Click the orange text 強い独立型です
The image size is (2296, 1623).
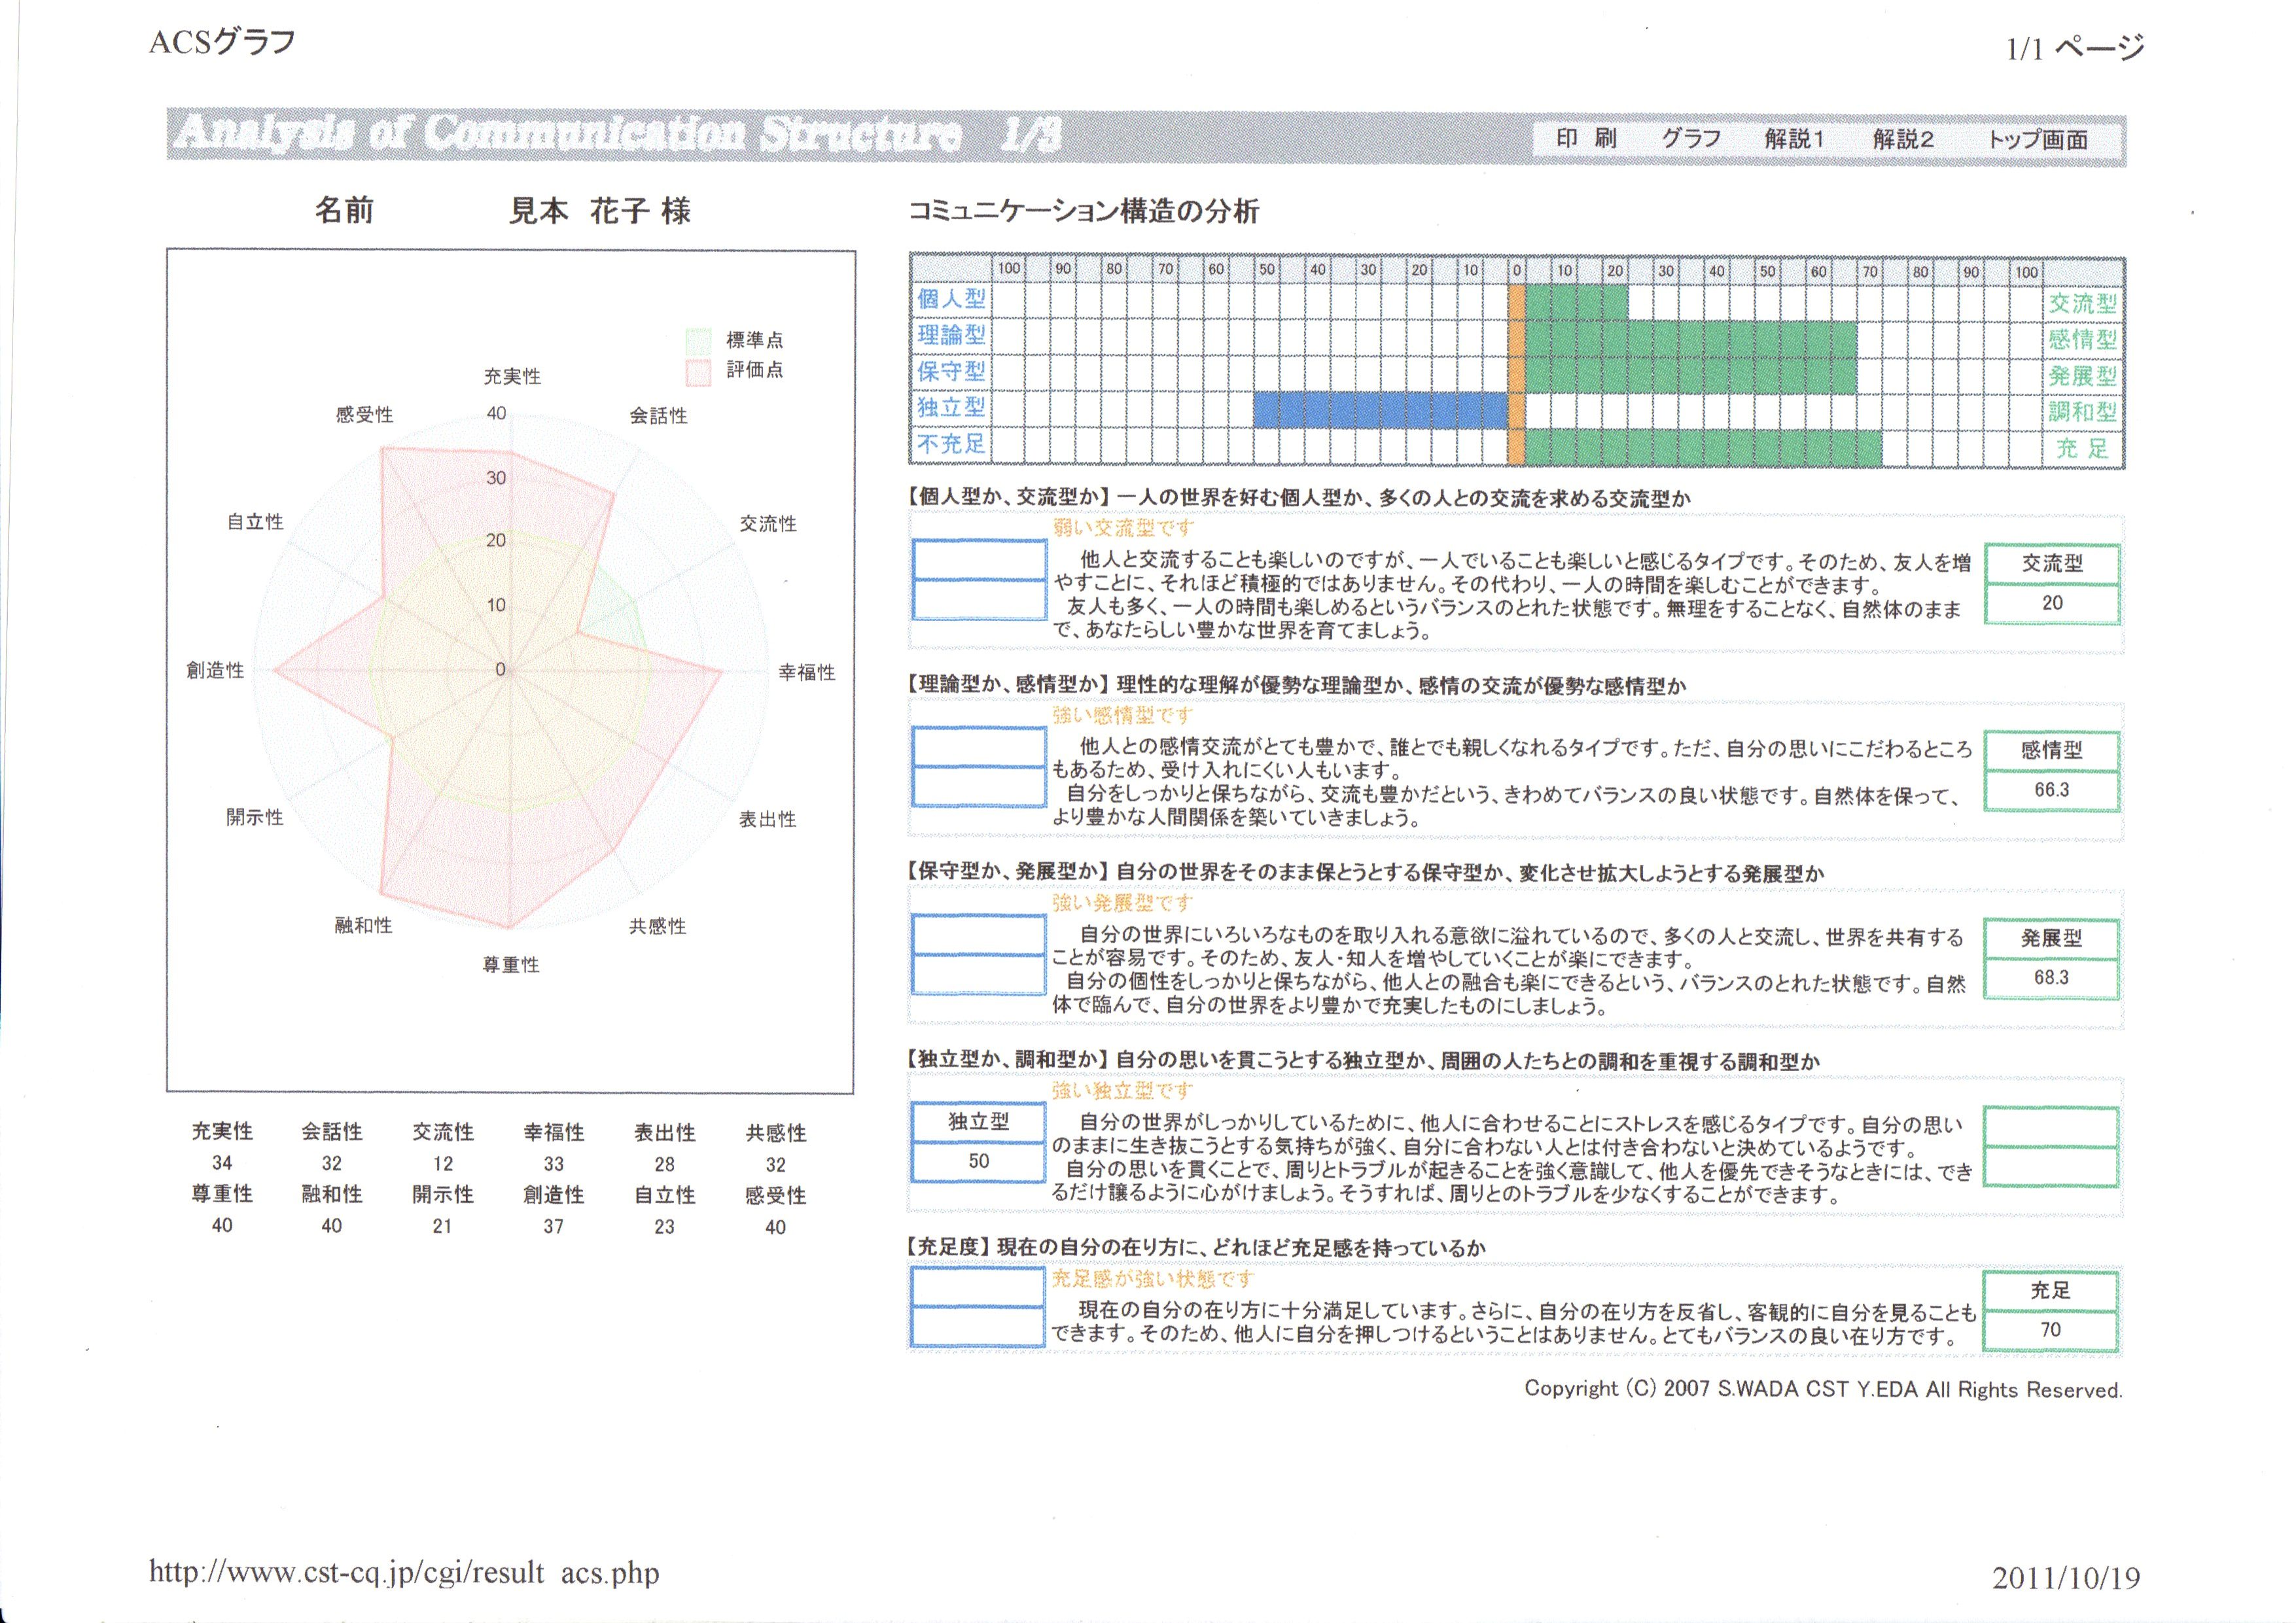[1123, 1090]
